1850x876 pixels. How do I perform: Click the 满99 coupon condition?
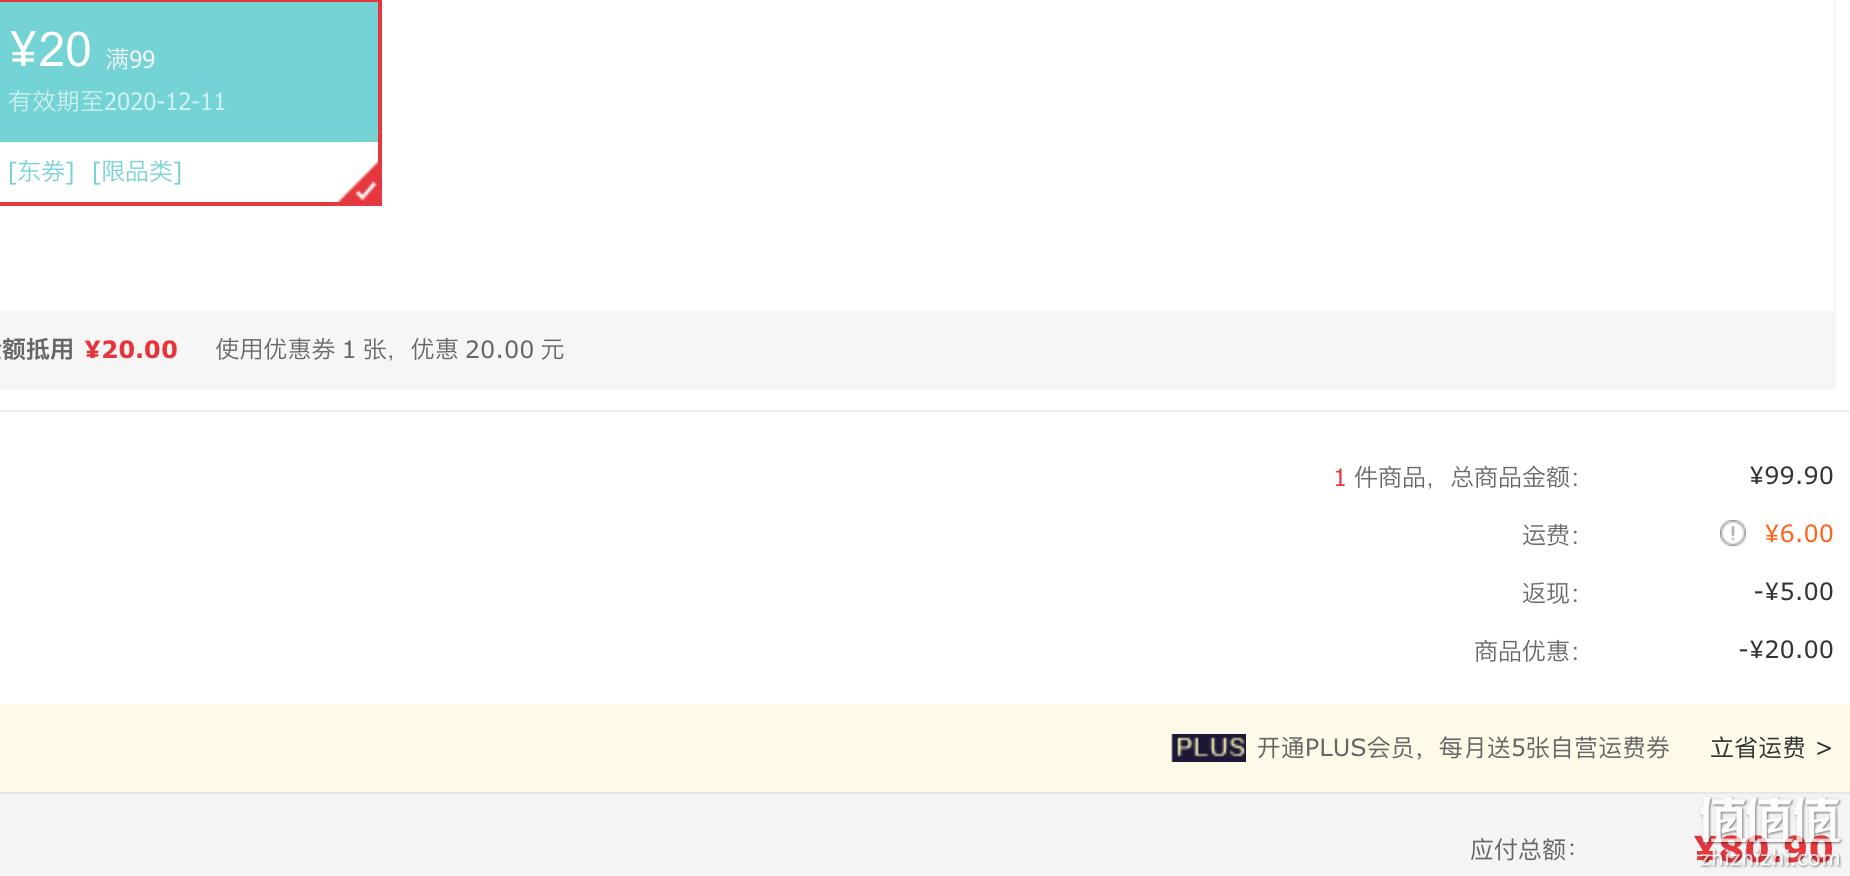[131, 59]
